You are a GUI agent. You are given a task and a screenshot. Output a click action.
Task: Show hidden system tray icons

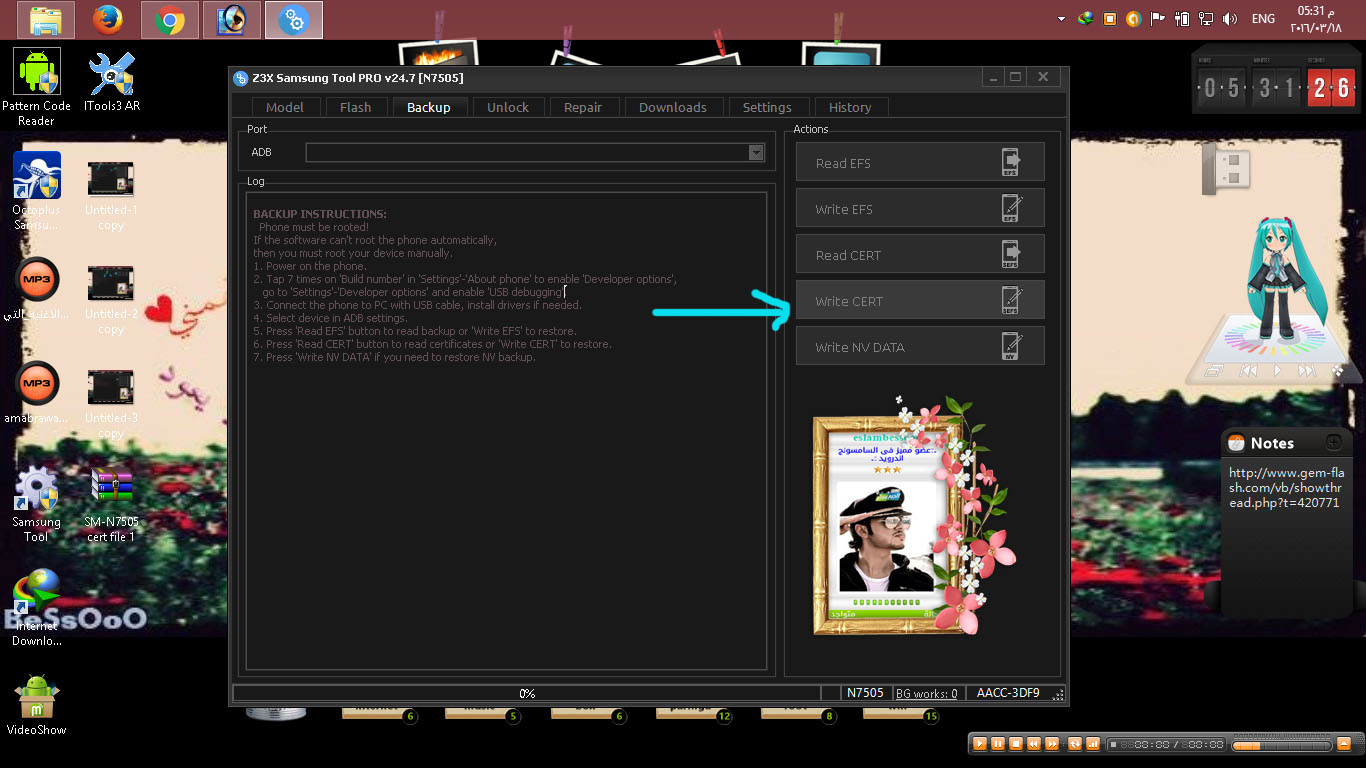pos(1061,19)
